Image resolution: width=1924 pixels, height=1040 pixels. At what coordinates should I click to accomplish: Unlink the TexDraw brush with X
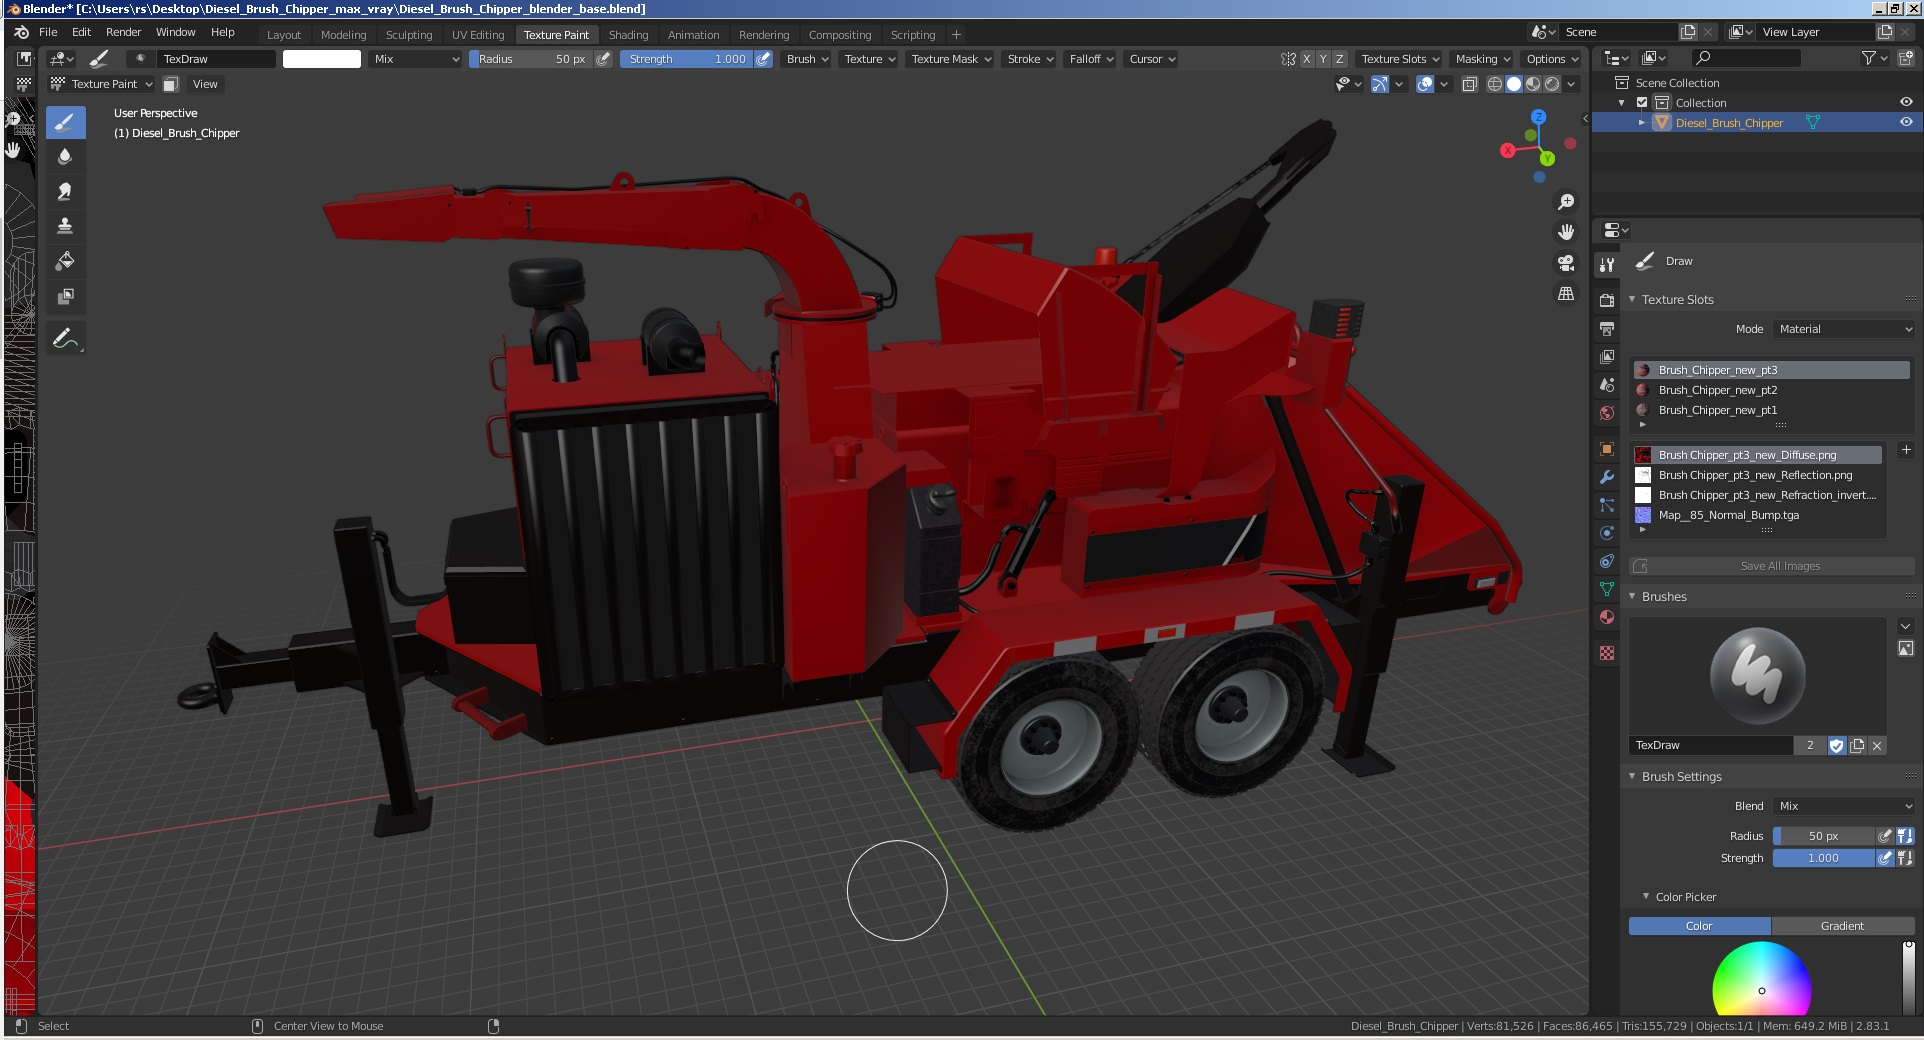tap(1877, 745)
